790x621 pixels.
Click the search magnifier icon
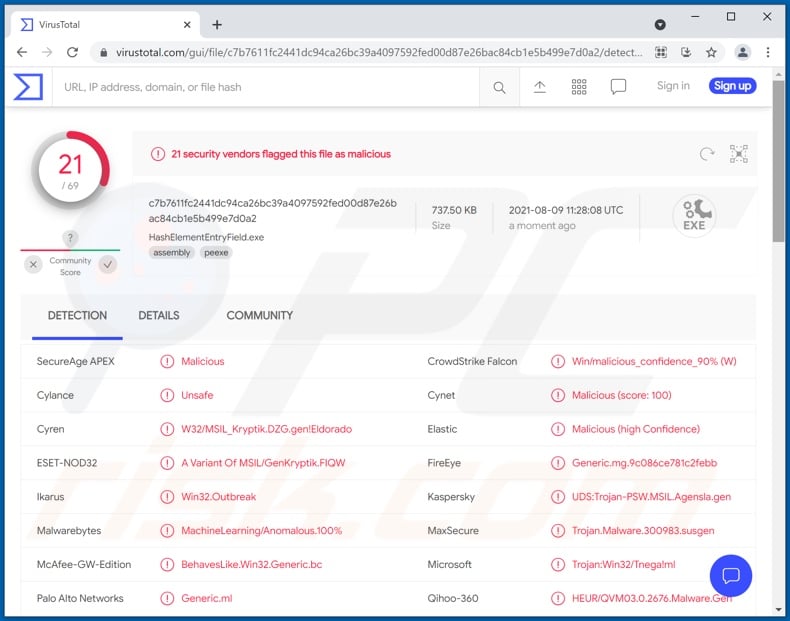tap(499, 87)
